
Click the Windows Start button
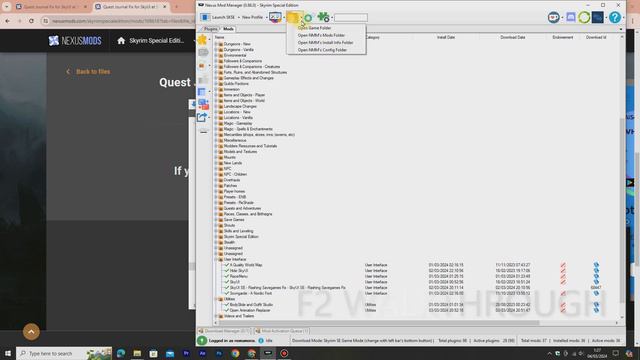(x=8, y=353)
